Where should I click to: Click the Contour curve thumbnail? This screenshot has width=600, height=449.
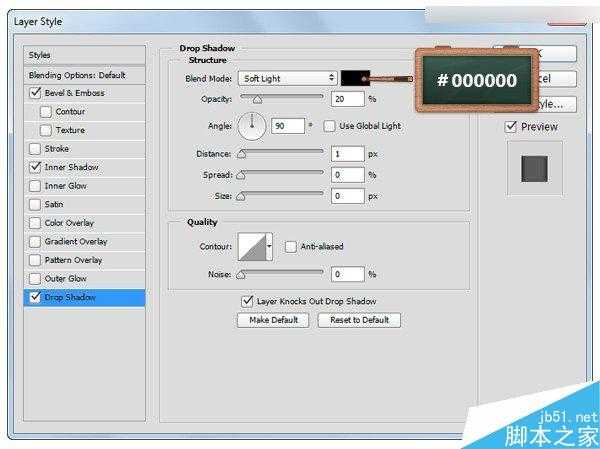[252, 246]
